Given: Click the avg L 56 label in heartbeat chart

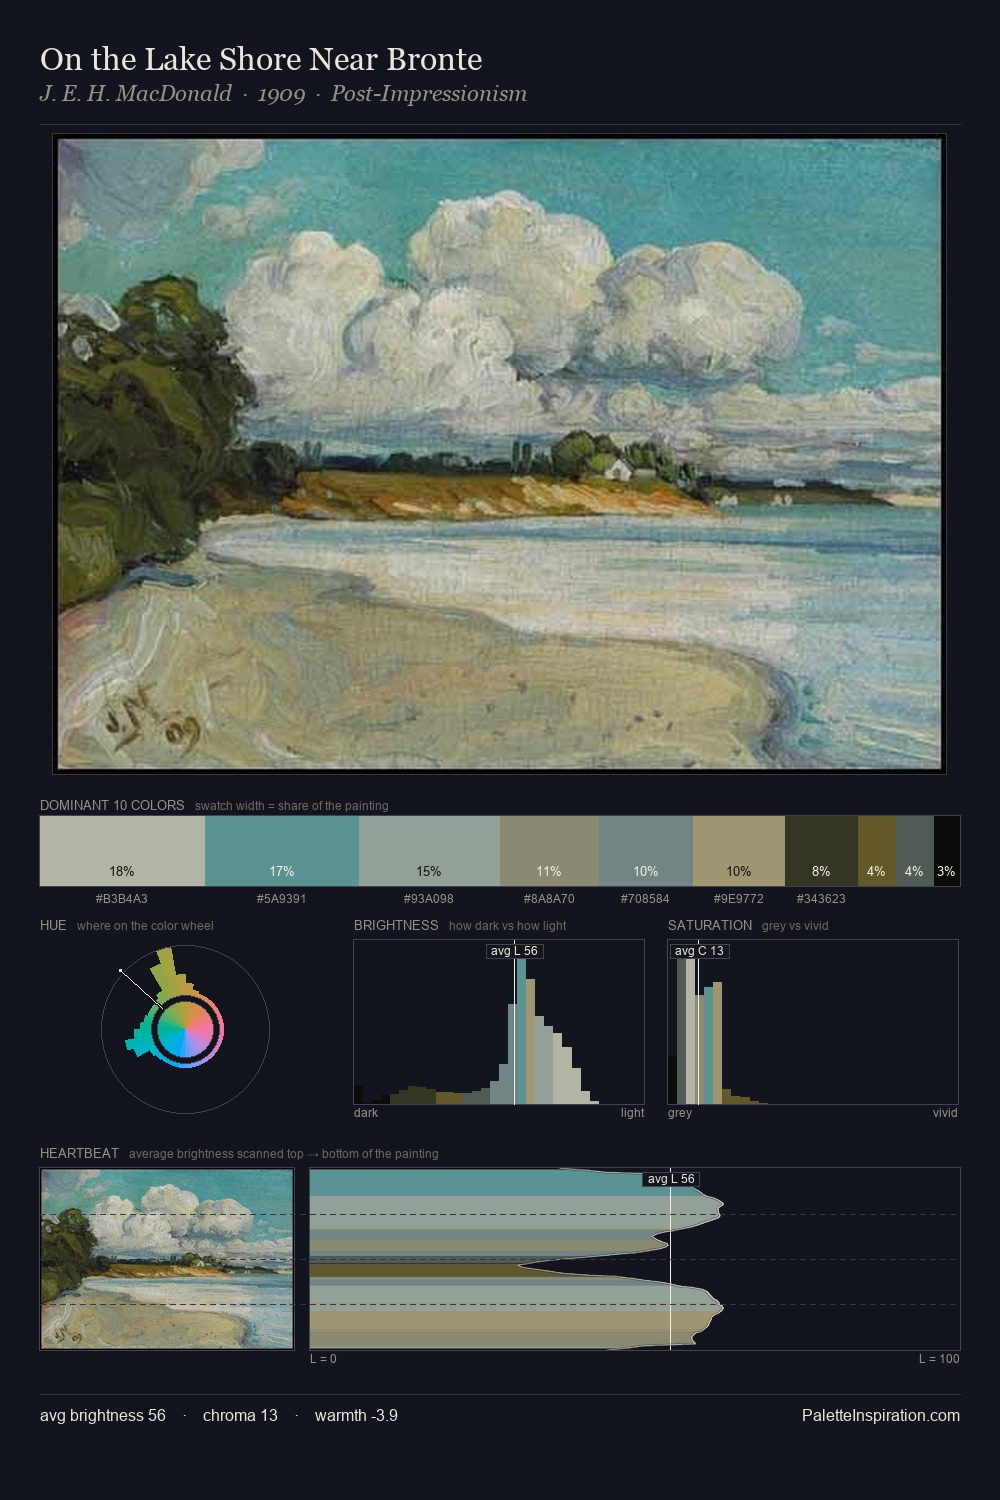Looking at the screenshot, I should 671,1179.
